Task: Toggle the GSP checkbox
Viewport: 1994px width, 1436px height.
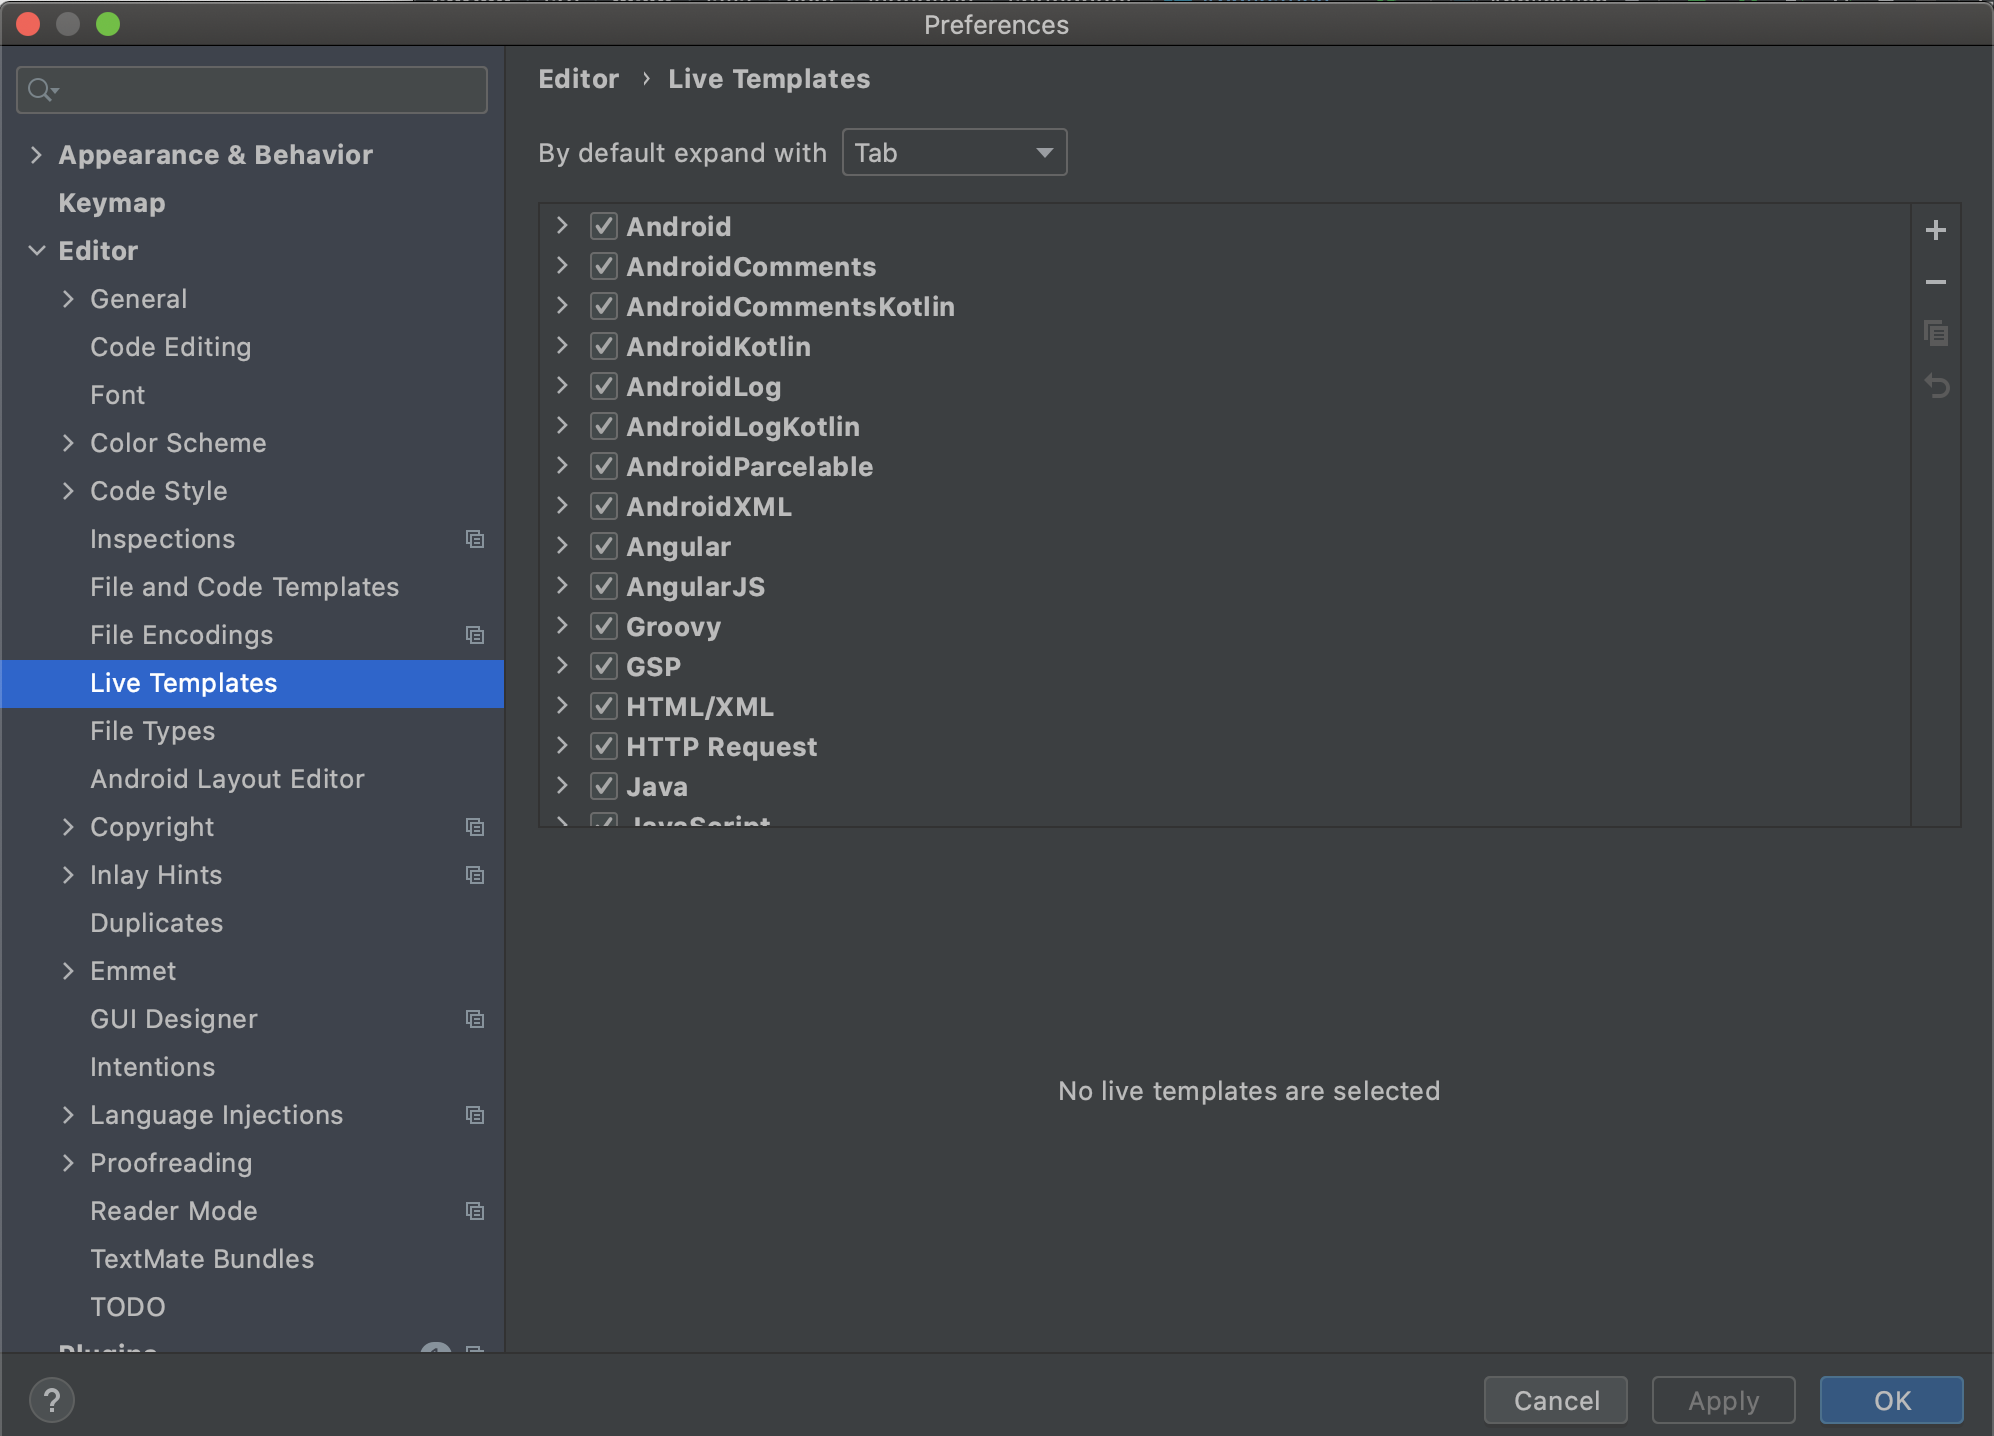Action: click(603, 666)
